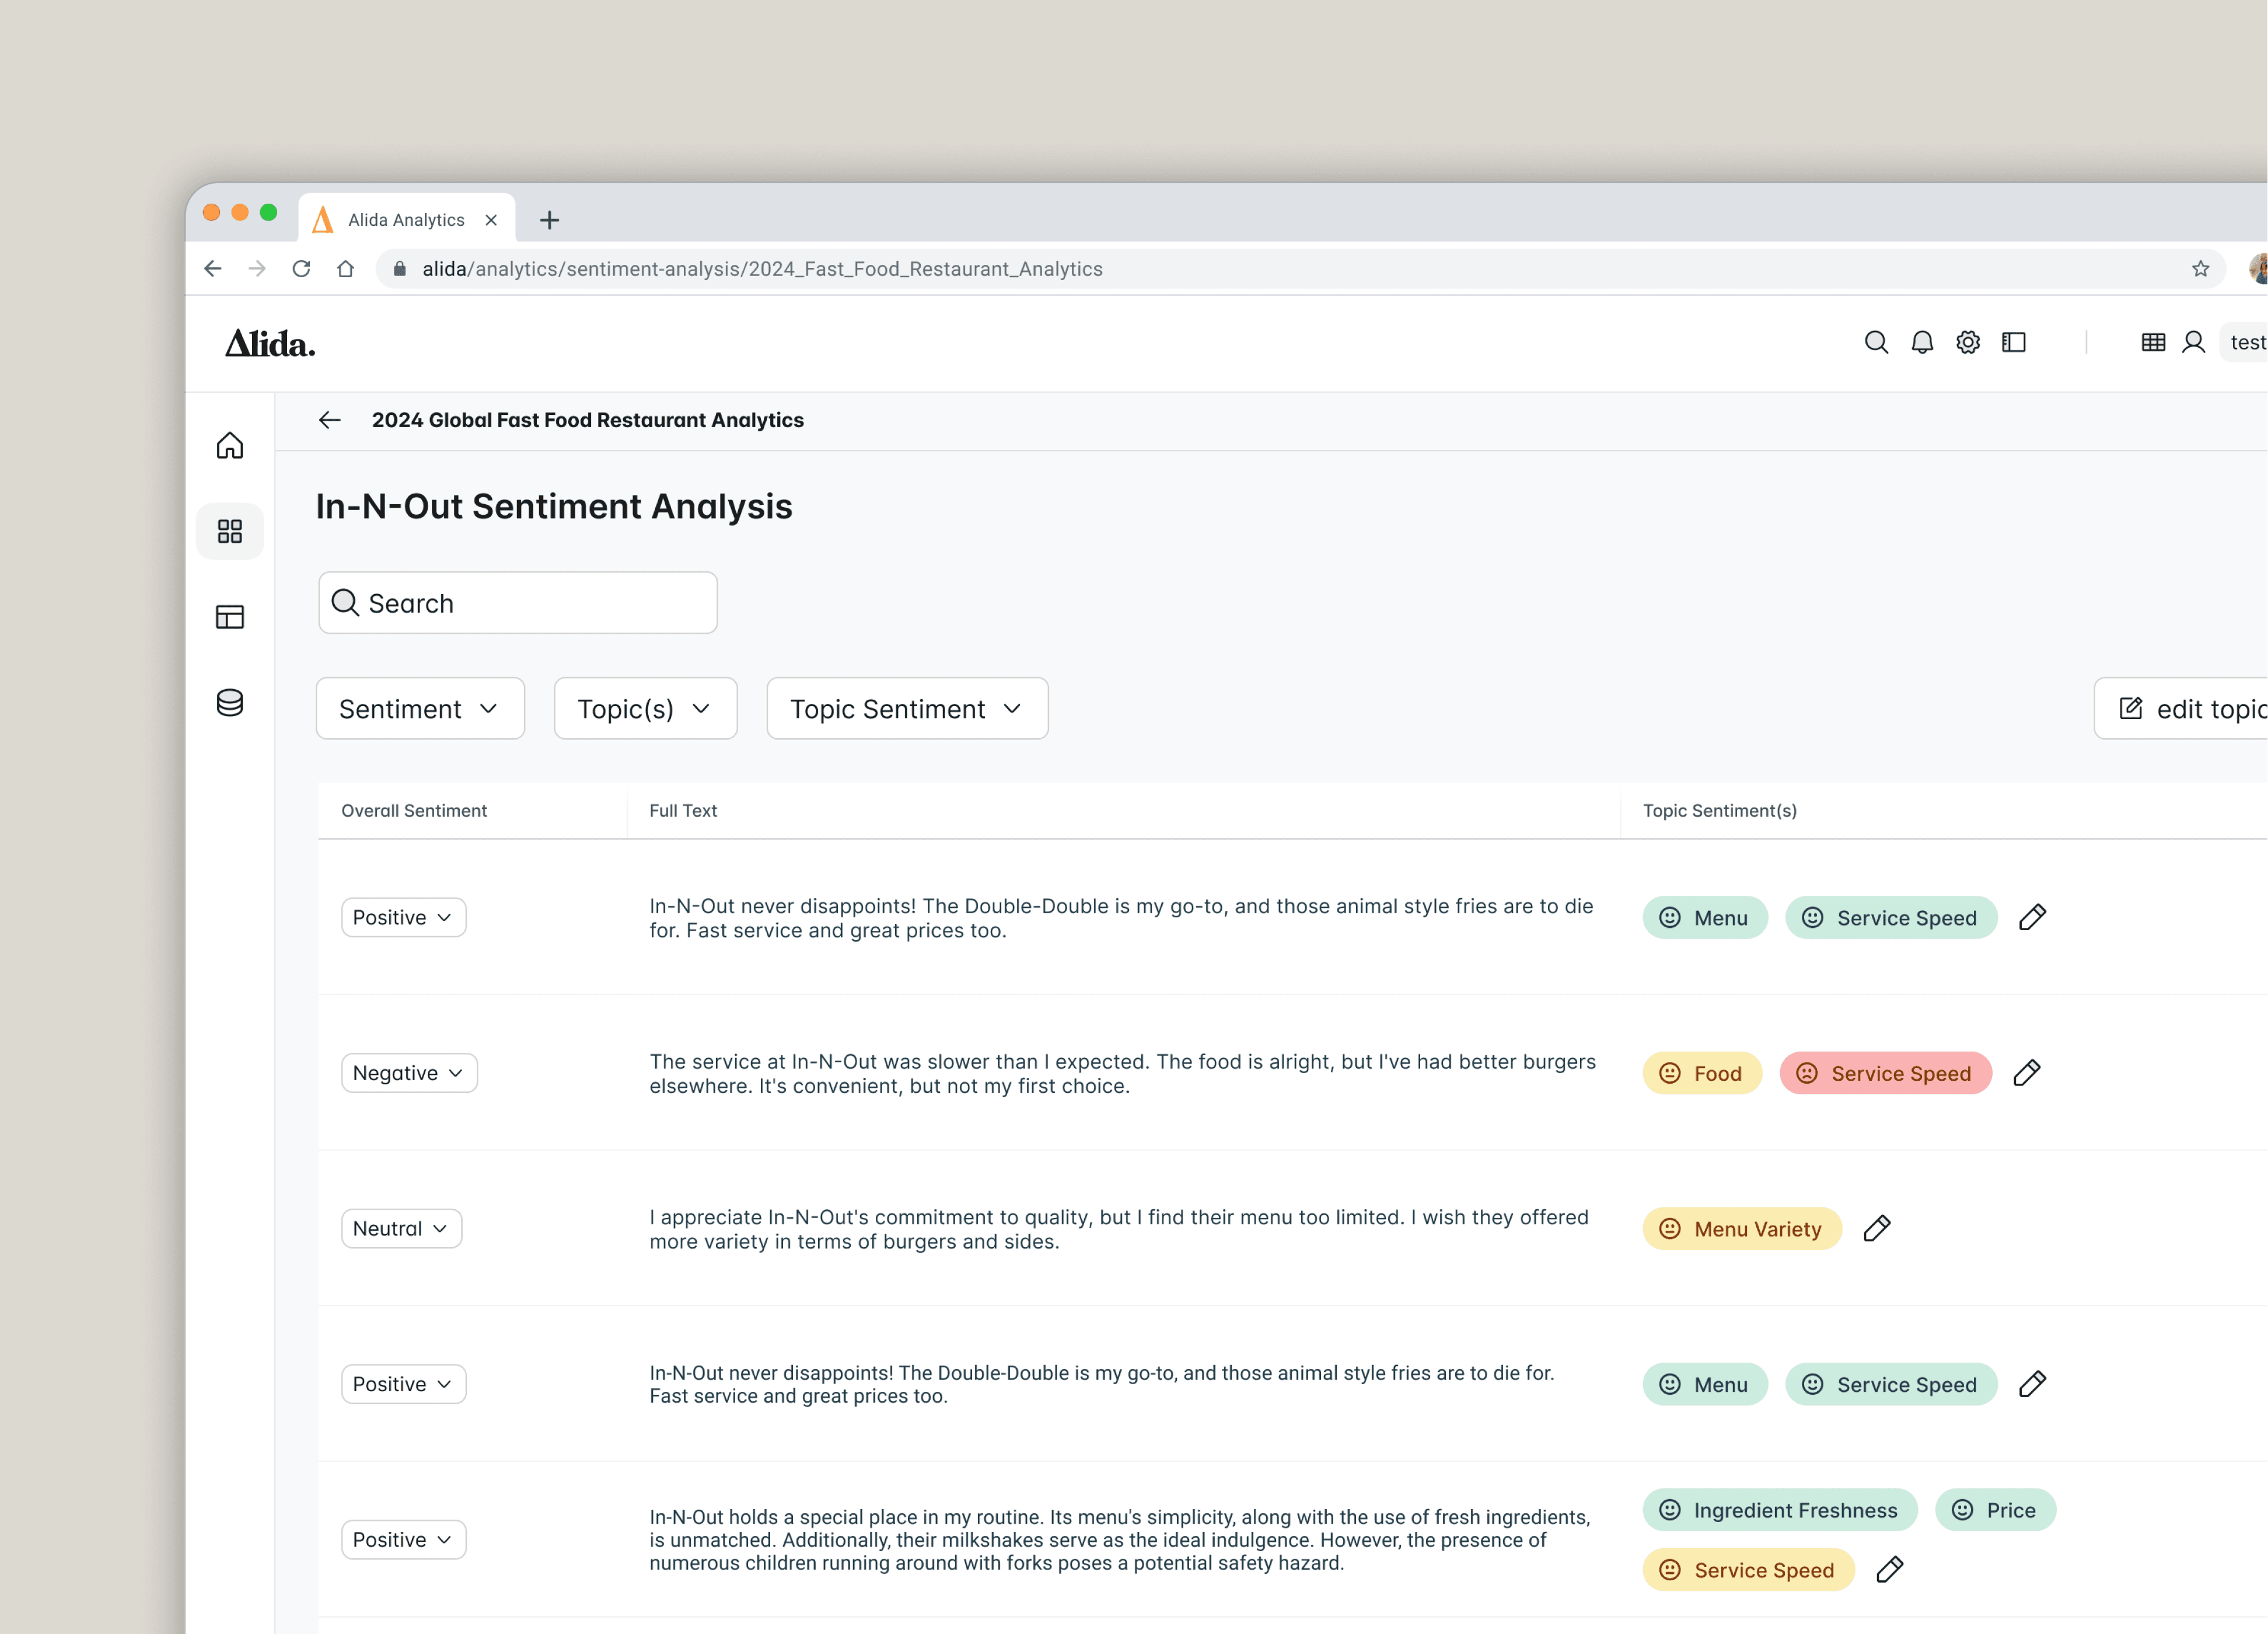Bookmark this page with the star
This screenshot has height=1634, width=2268.
click(2200, 269)
